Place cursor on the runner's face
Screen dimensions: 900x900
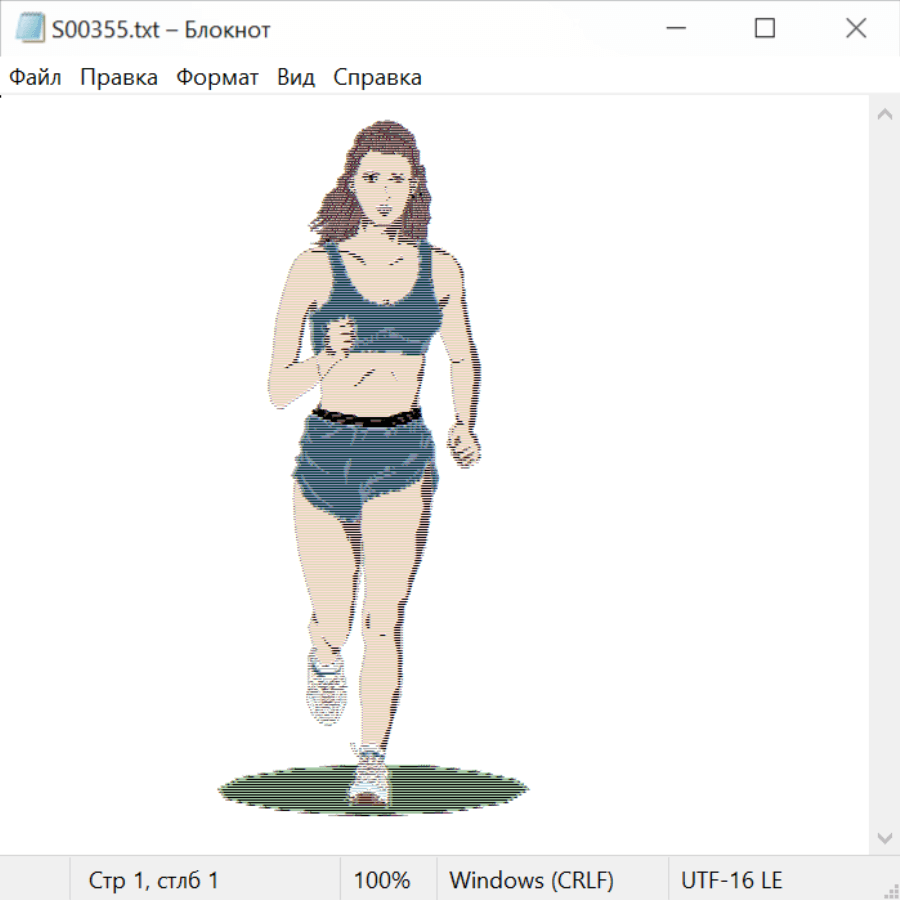coord(384,190)
